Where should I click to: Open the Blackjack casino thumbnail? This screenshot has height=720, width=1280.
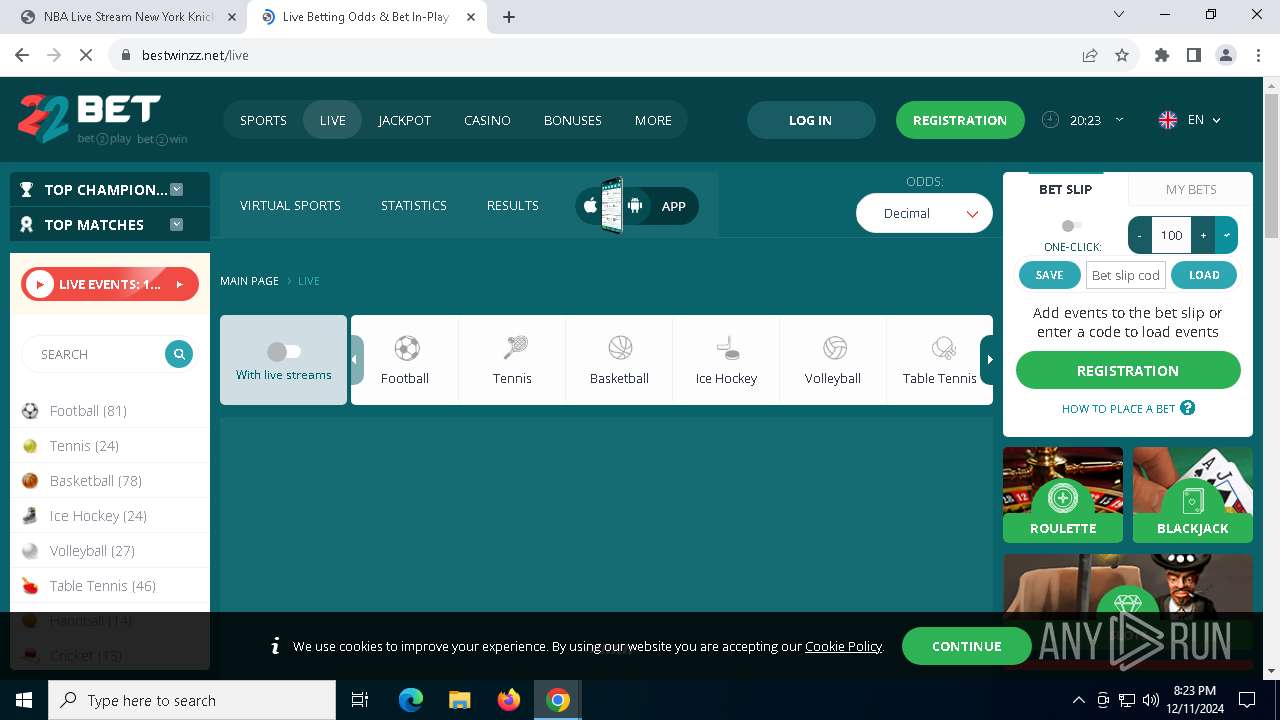pyautogui.click(x=1193, y=494)
